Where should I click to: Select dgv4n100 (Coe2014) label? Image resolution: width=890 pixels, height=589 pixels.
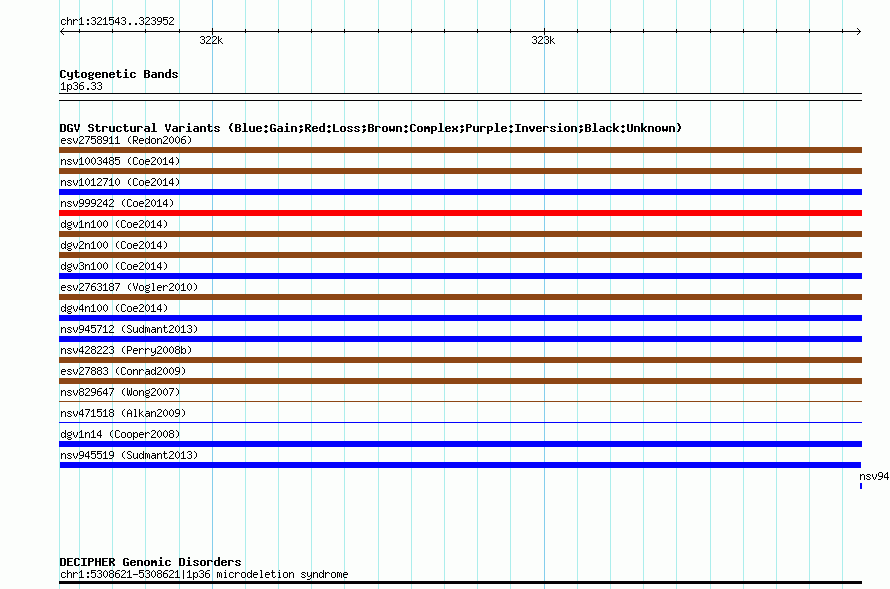(x=114, y=308)
